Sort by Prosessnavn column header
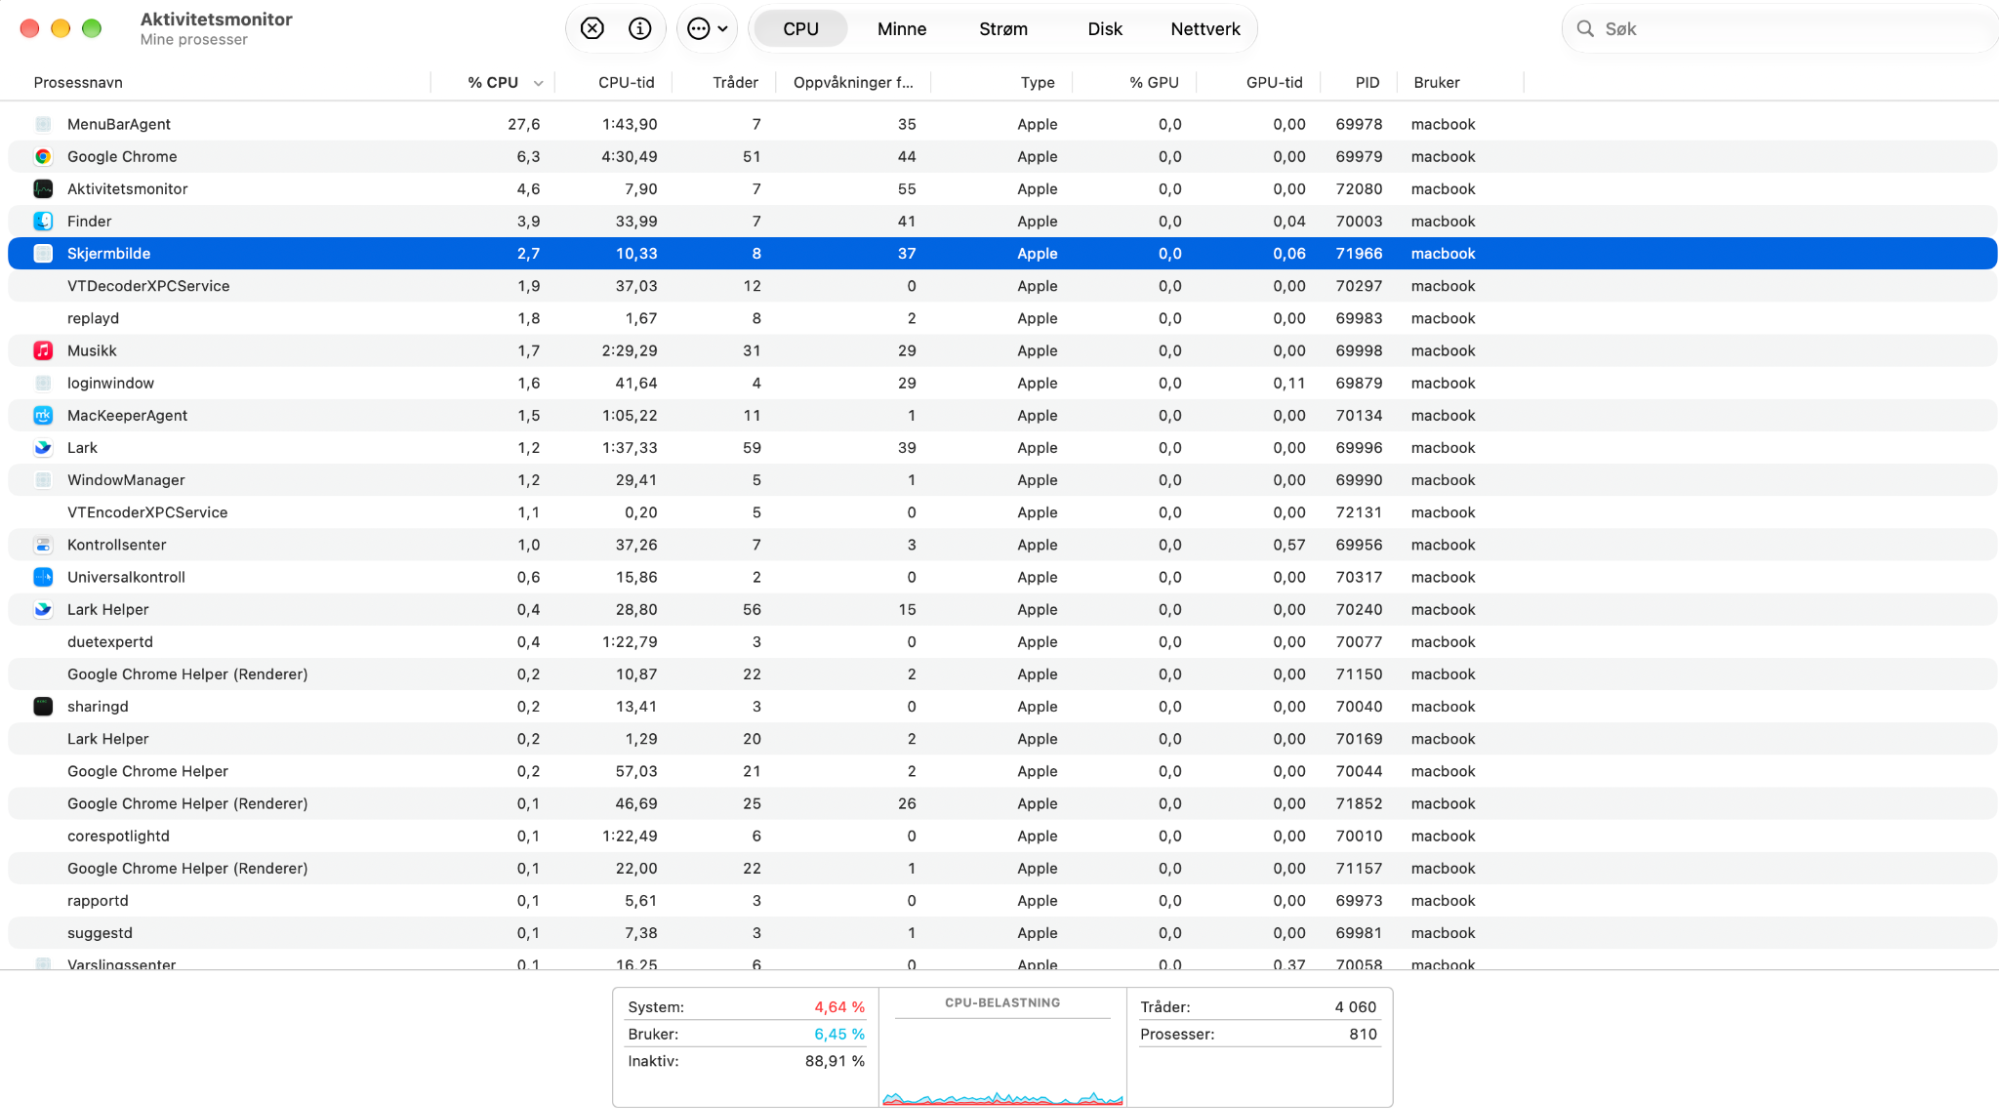Screen dimensions: 1999x1119 tap(78, 83)
